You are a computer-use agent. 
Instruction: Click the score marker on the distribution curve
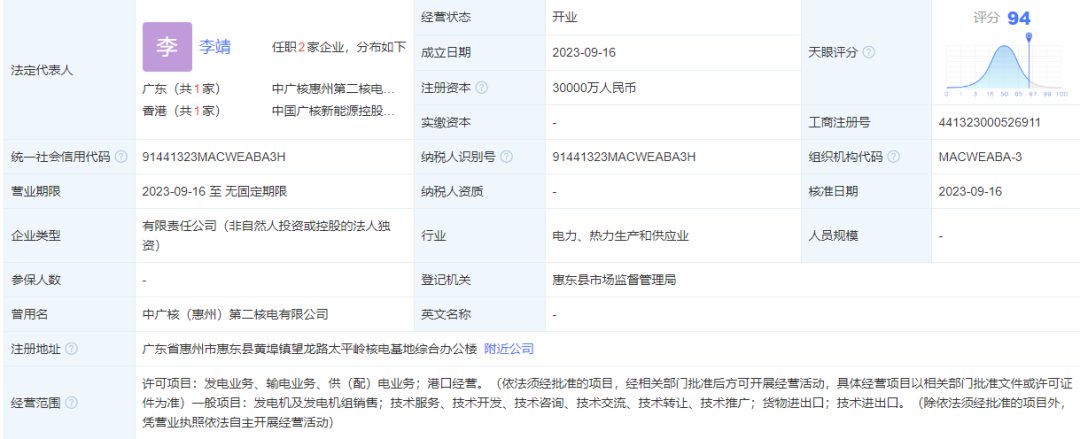coord(1029,39)
